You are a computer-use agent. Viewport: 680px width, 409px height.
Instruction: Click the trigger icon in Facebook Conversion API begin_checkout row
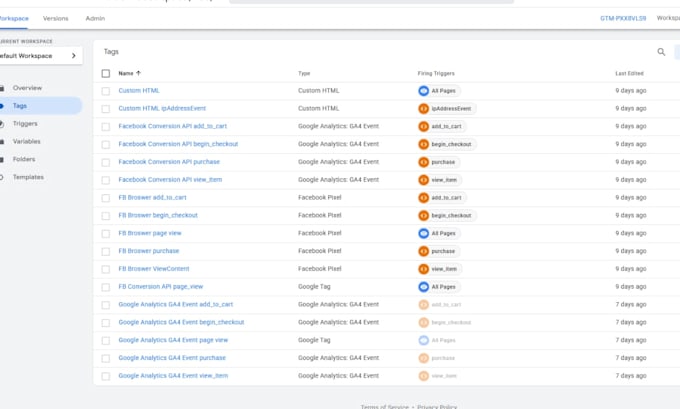[x=423, y=144]
